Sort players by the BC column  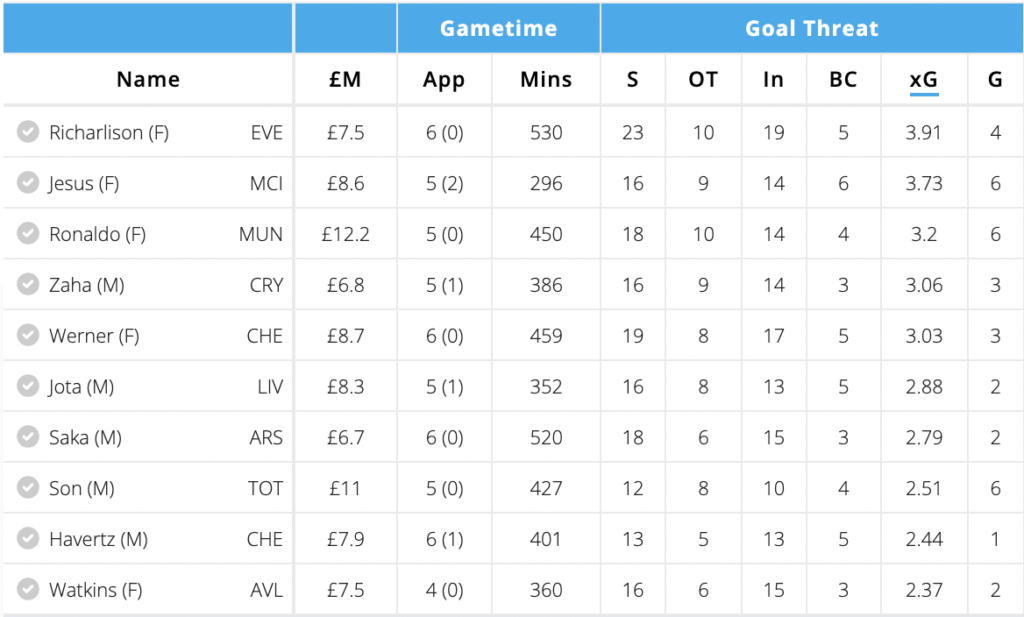click(x=843, y=79)
